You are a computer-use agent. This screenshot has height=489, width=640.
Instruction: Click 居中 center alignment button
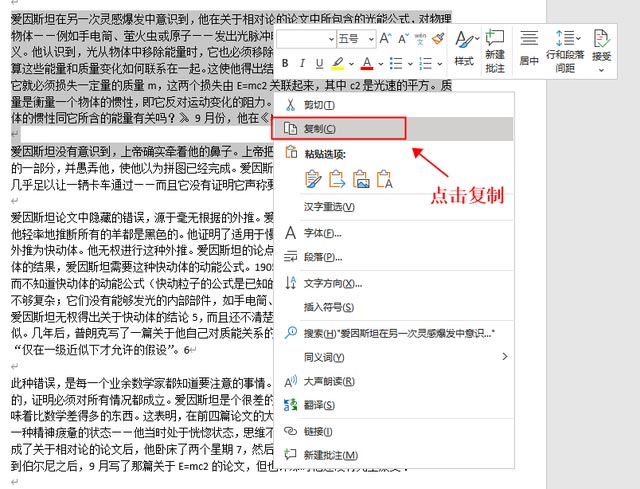(529, 49)
